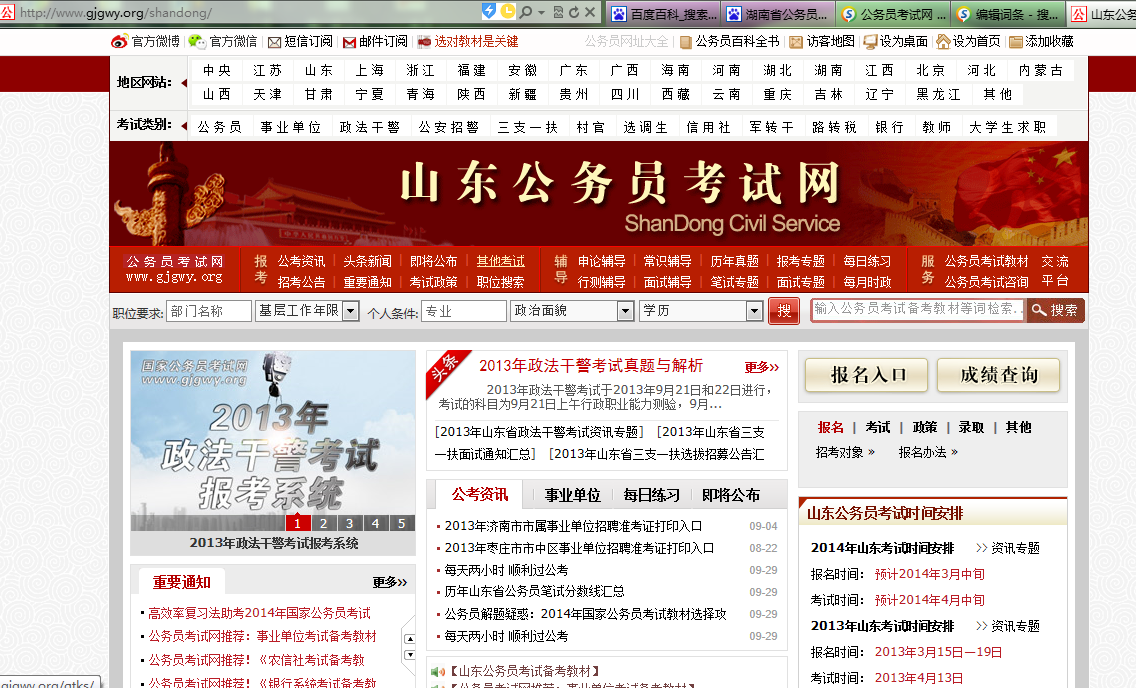
Task: Select slide number 1 in banner carousel
Action: coord(298,523)
